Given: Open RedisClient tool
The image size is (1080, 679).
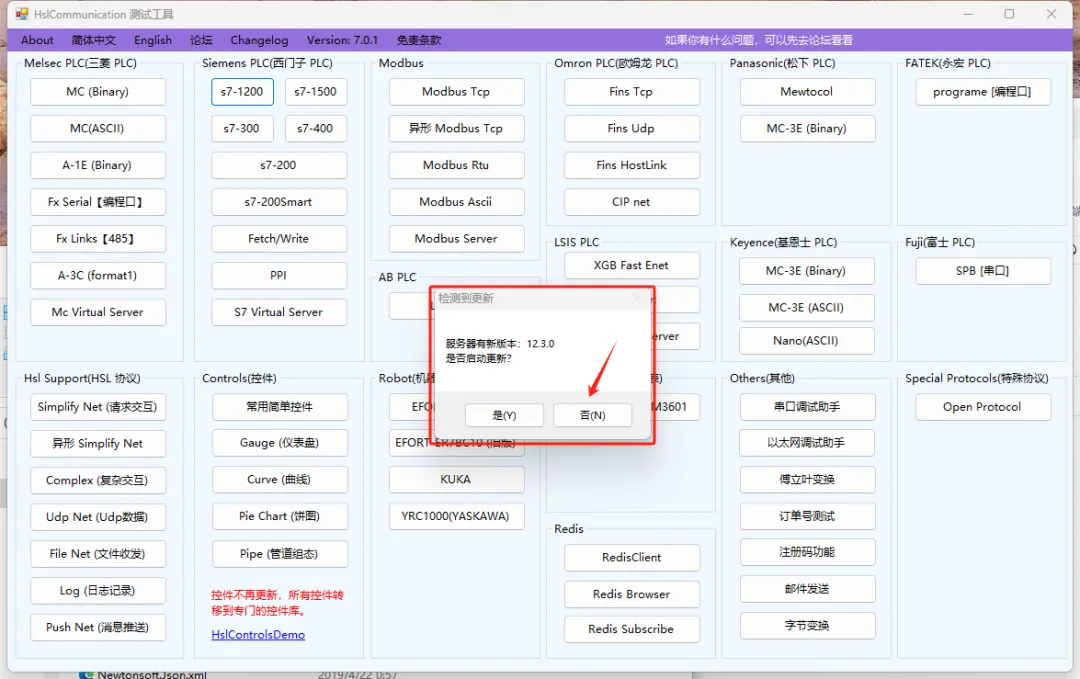Looking at the screenshot, I should pos(632,558).
